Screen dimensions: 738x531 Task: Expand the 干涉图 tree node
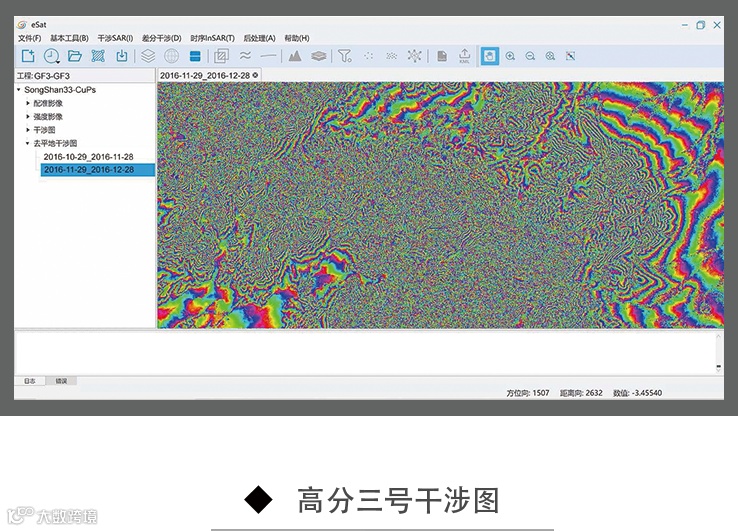click(28, 129)
